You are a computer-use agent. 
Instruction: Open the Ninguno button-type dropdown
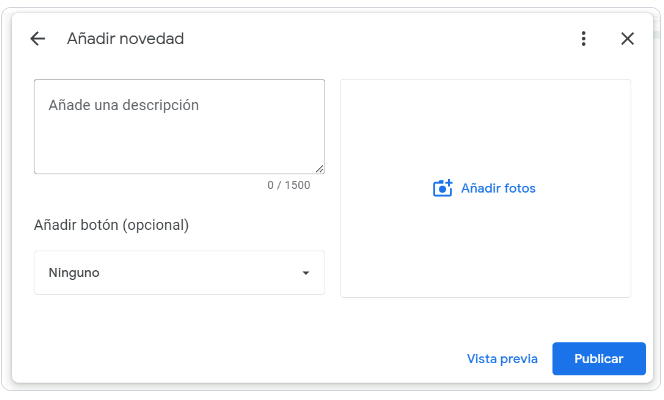point(179,273)
